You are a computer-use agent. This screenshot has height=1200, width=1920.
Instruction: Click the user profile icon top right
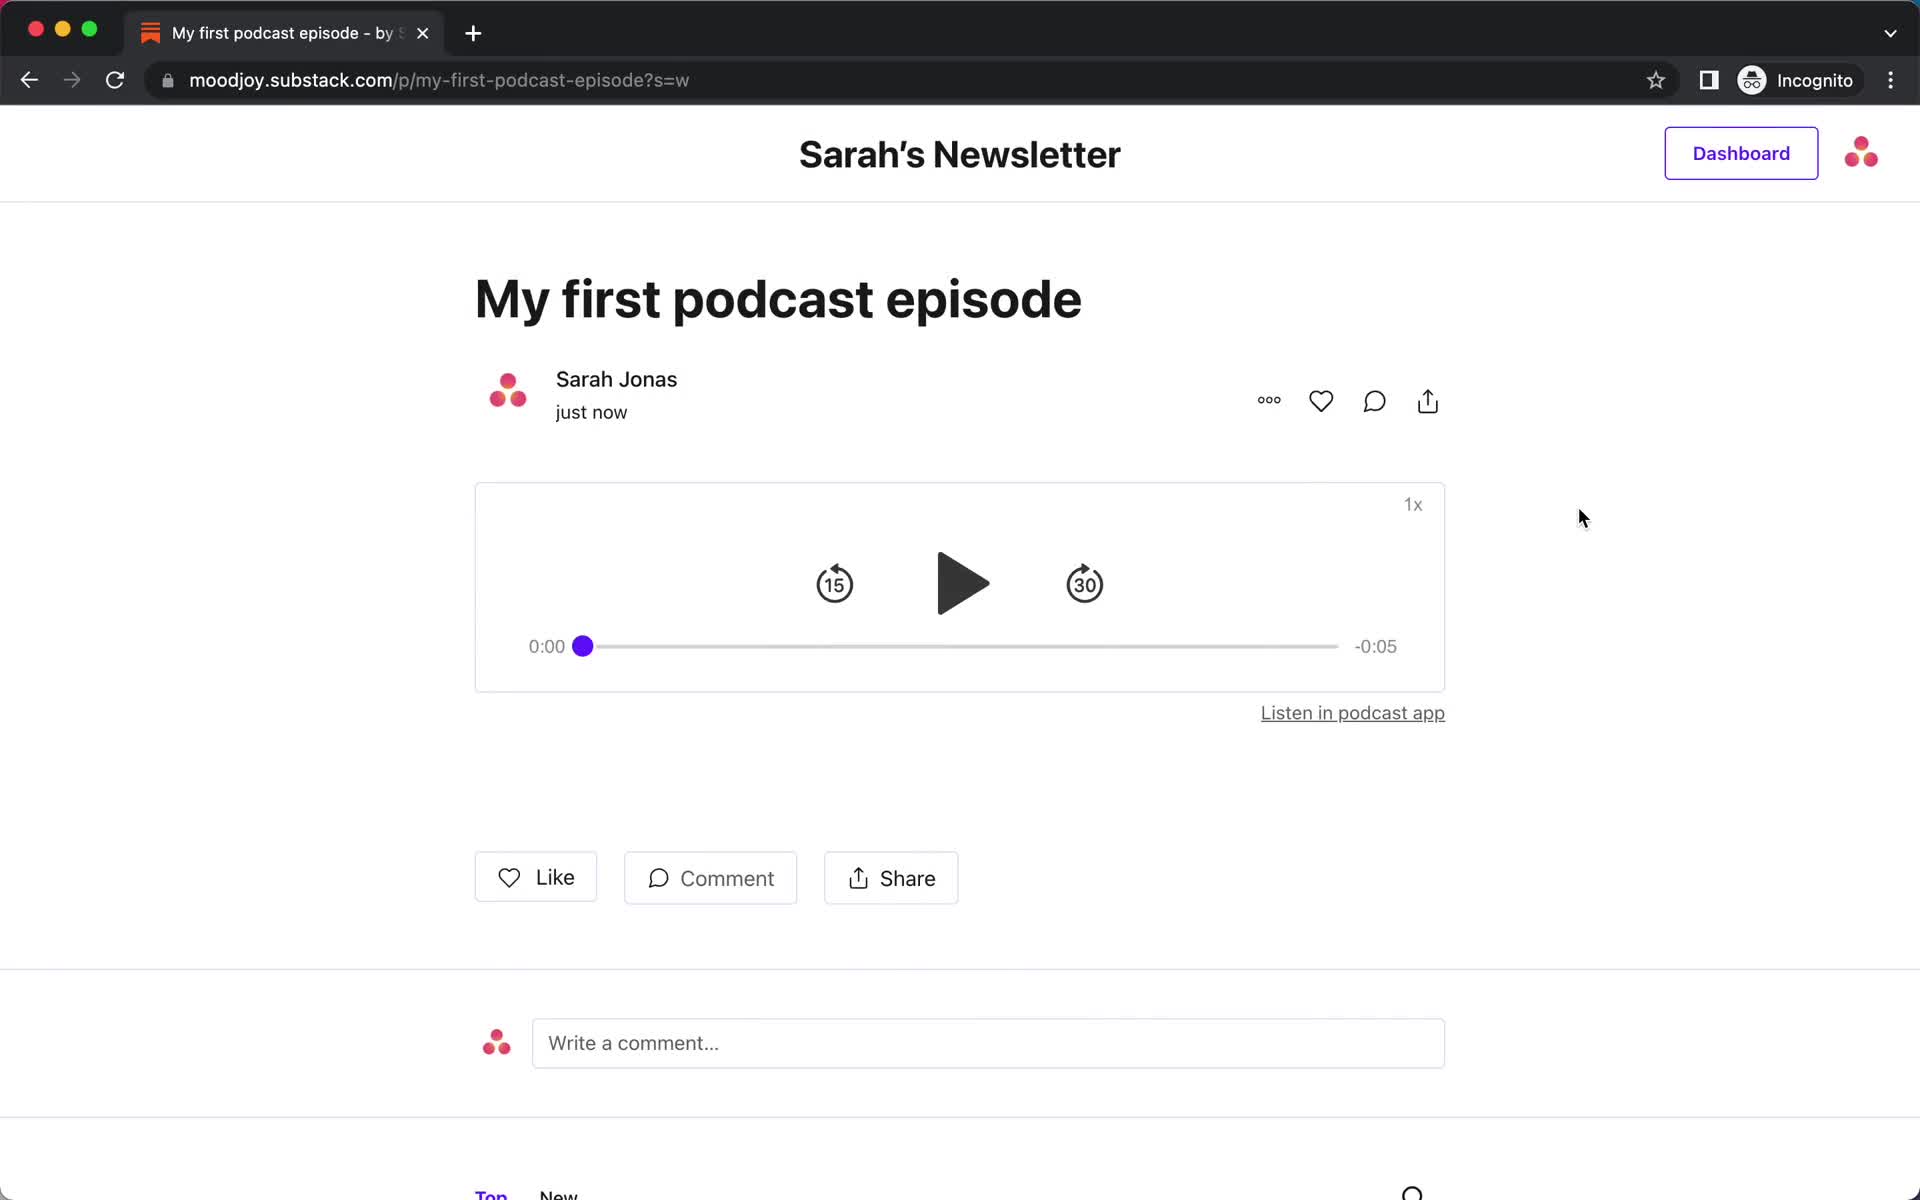(1861, 153)
